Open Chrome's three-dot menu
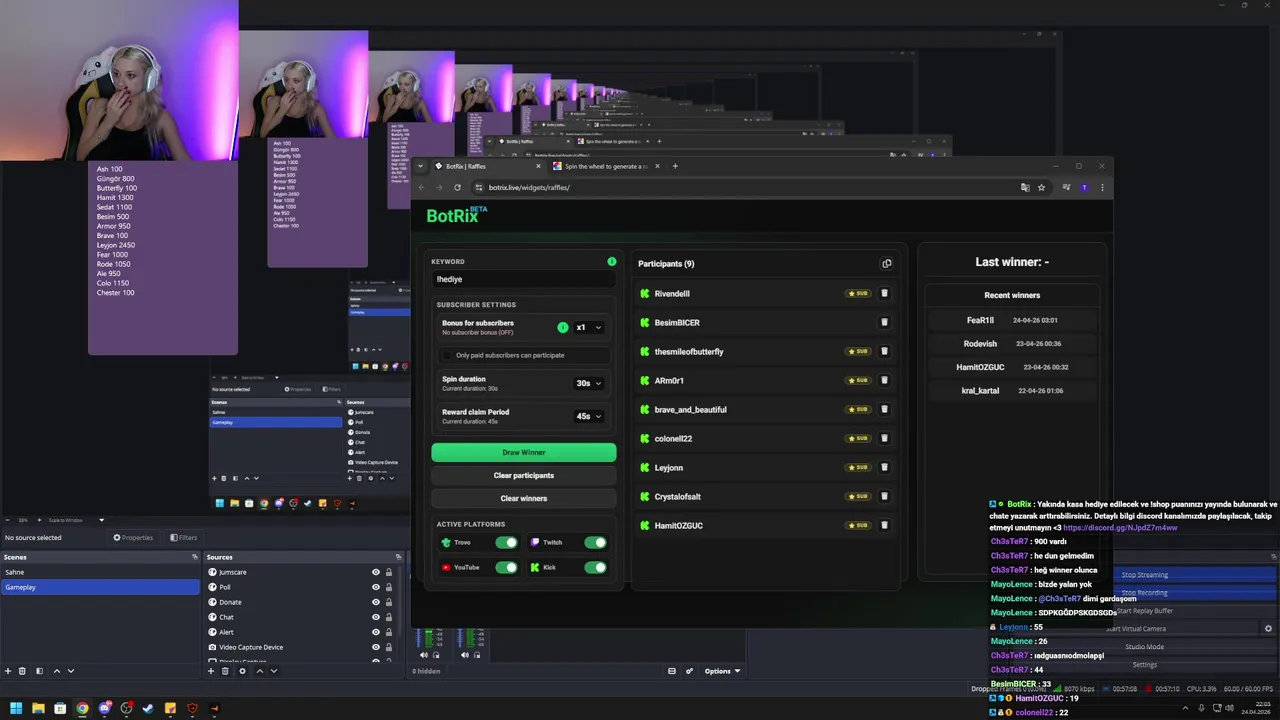 (x=1103, y=187)
